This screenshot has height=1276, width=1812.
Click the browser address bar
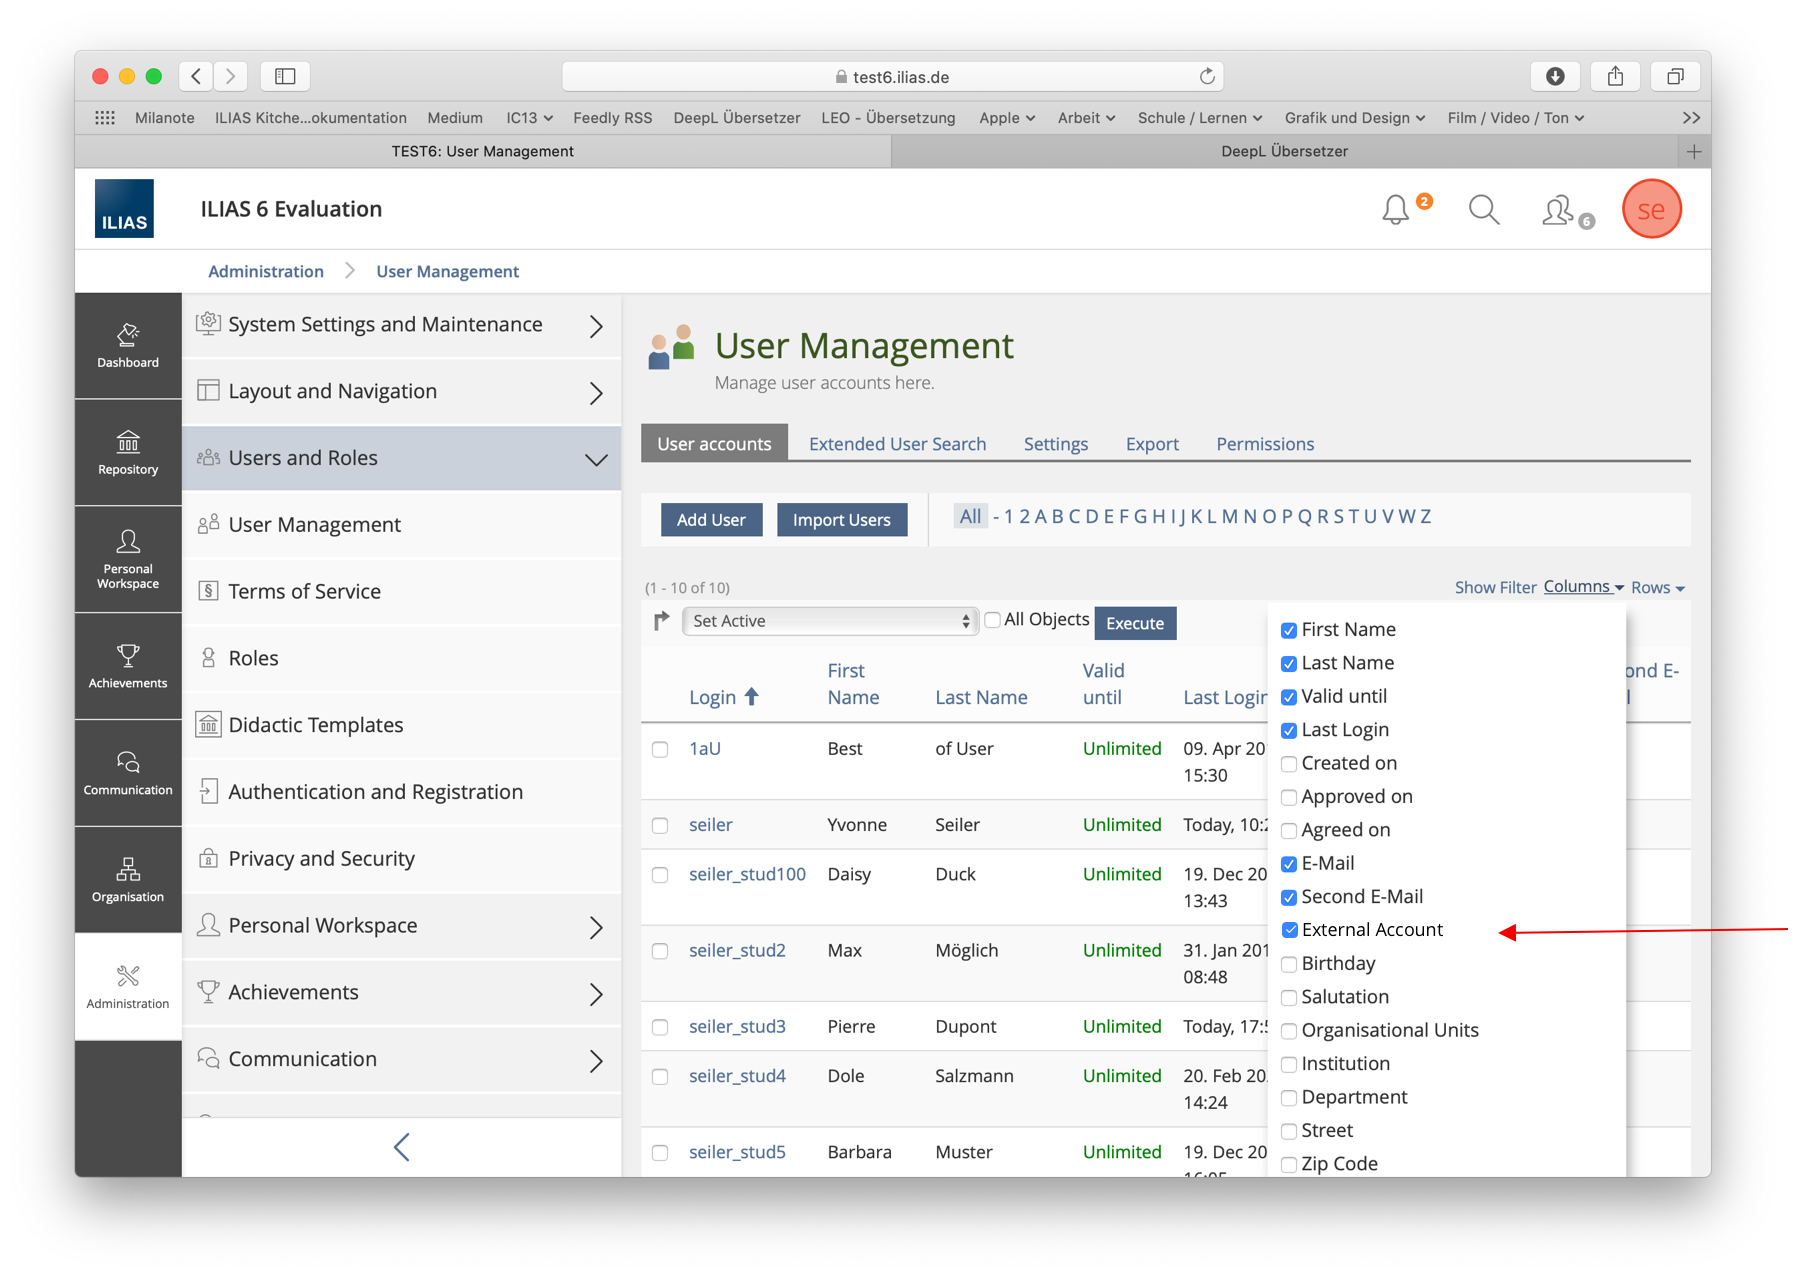coord(892,77)
